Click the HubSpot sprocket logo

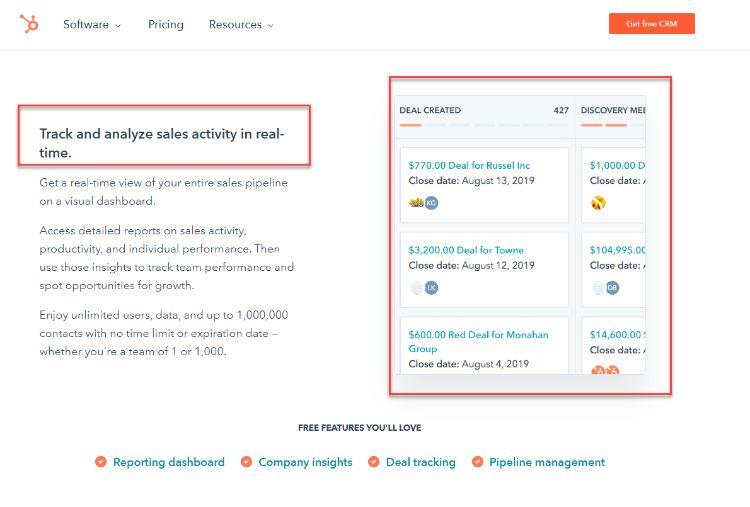pos(29,23)
